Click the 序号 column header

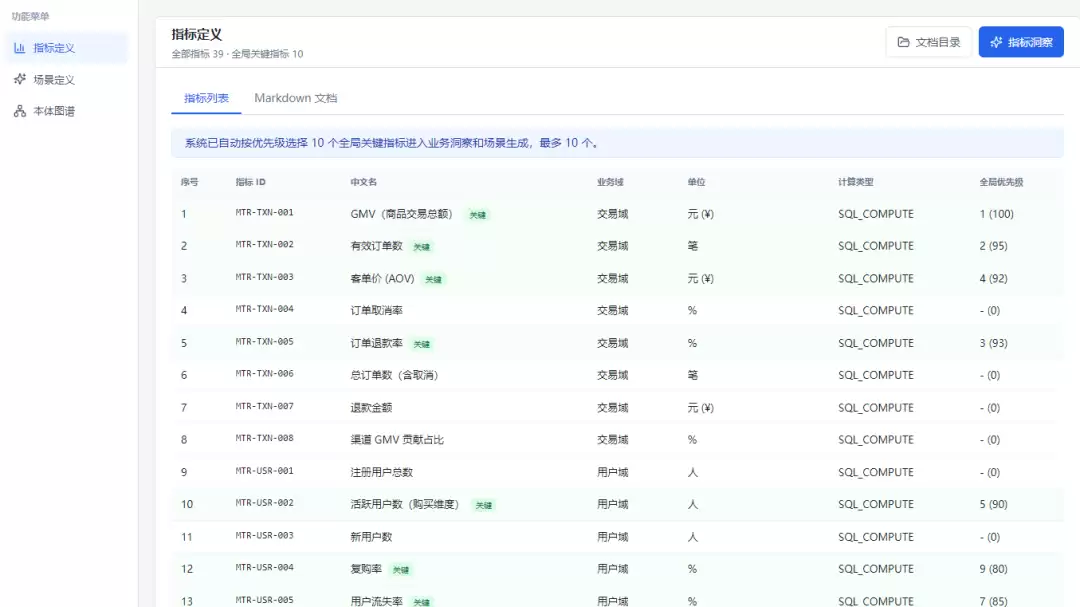click(189, 182)
